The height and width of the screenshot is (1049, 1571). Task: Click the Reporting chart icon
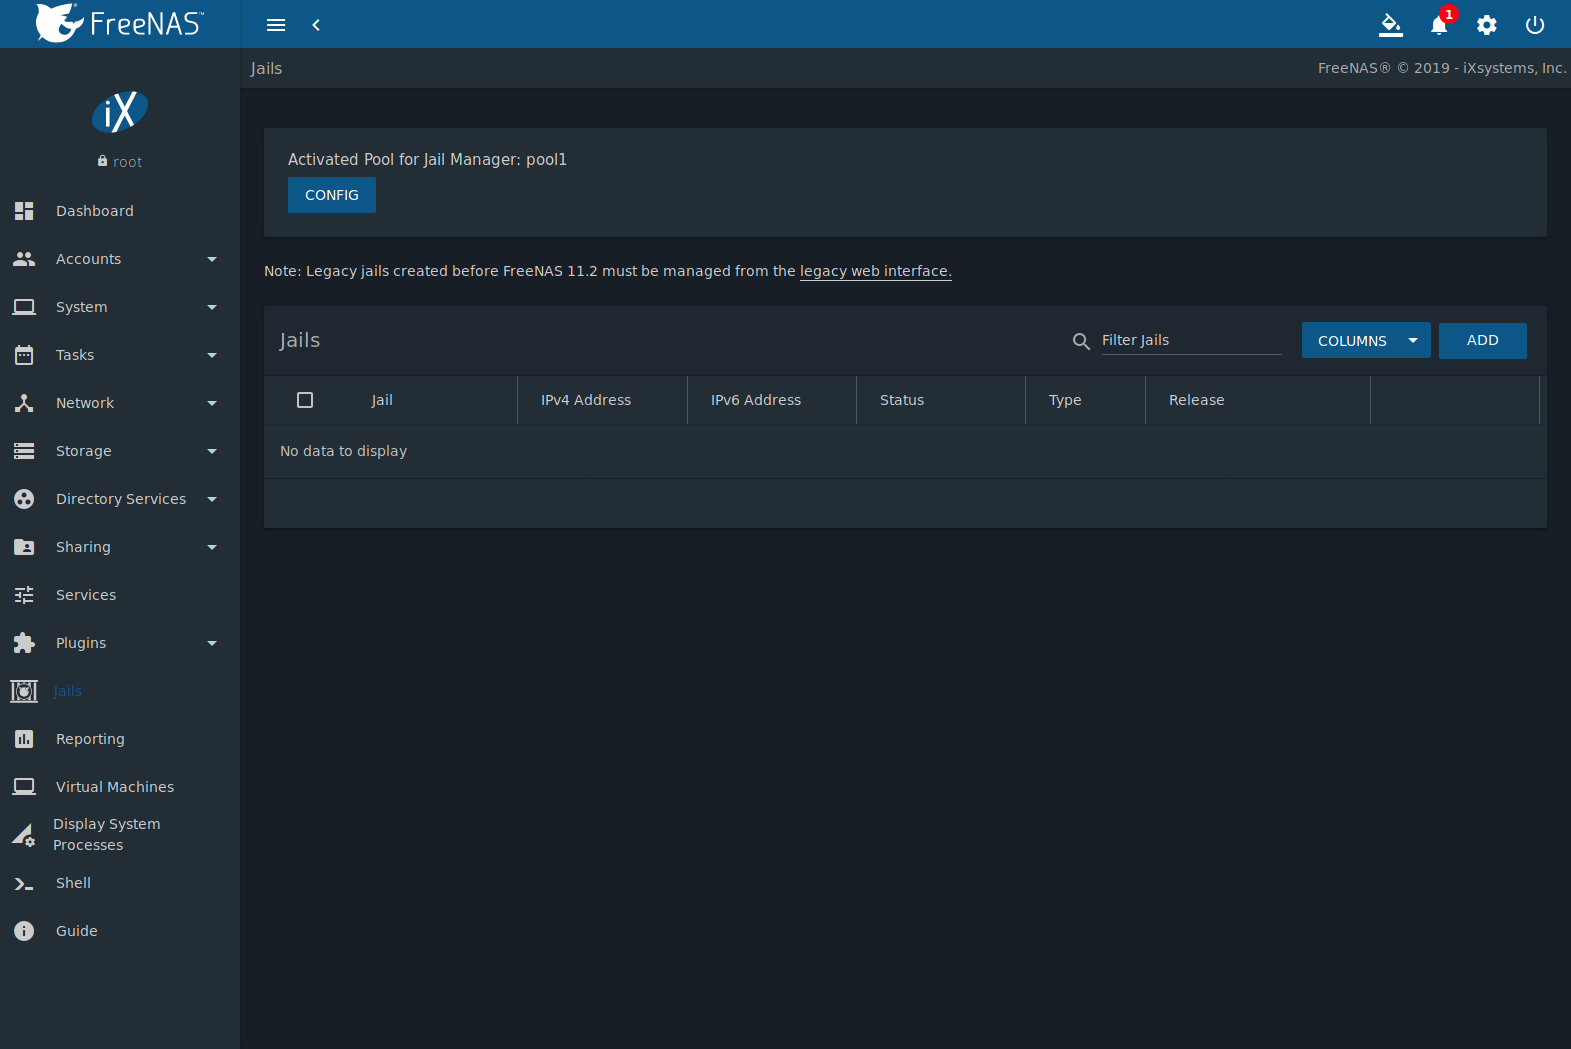(x=24, y=739)
